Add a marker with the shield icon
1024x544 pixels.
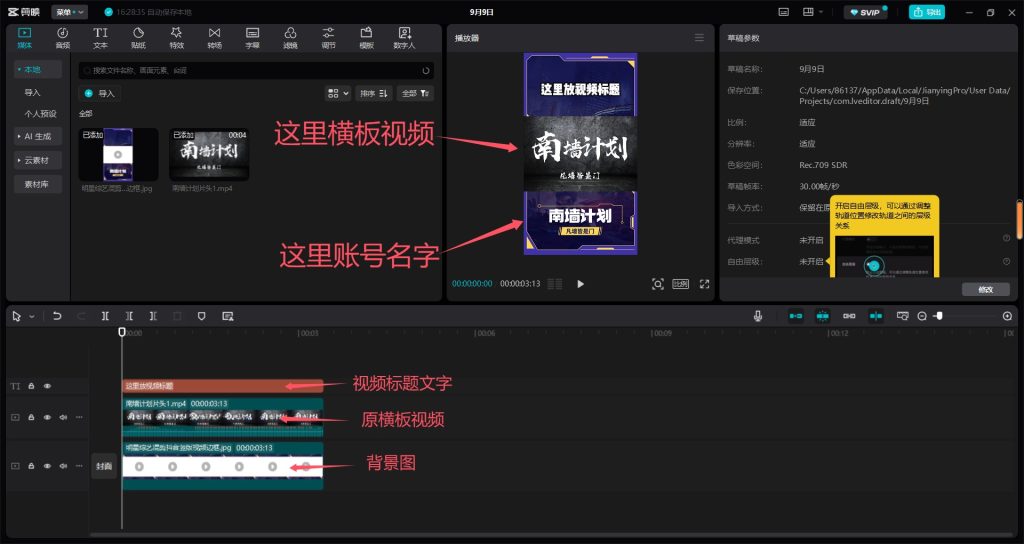coord(201,316)
